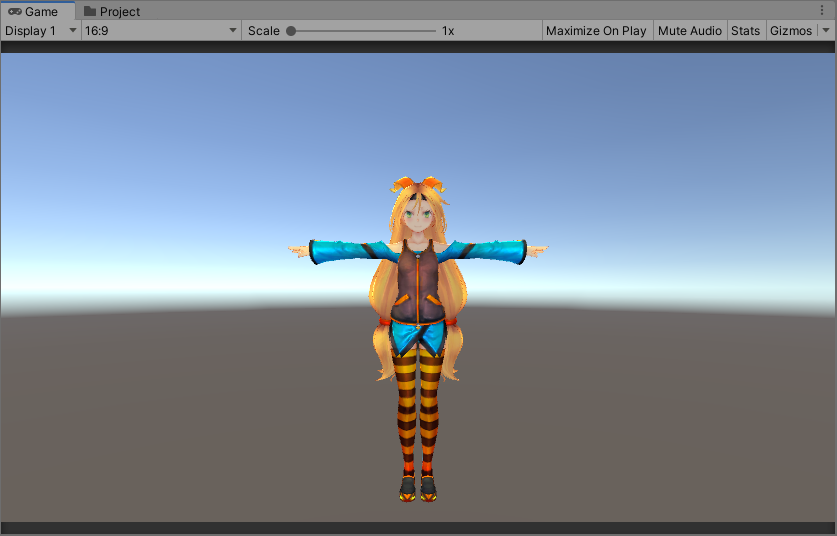
Task: Open the panel options three-dot menu
Action: coord(822,11)
